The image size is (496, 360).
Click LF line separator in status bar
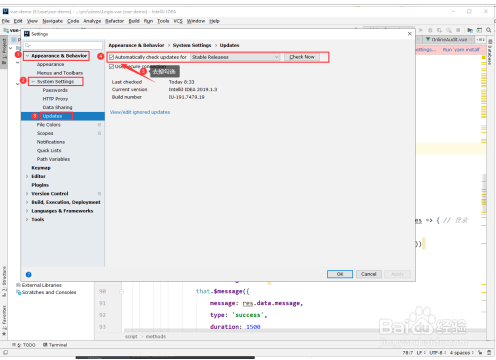pos(421,353)
